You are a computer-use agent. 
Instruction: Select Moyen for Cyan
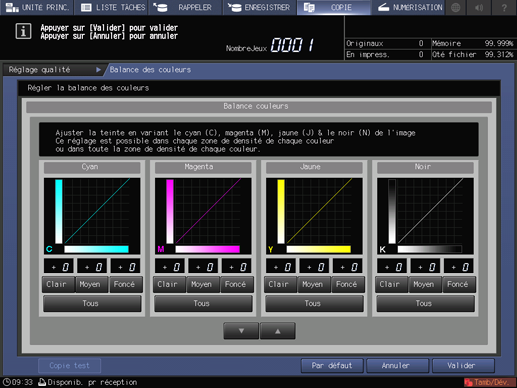(x=92, y=284)
